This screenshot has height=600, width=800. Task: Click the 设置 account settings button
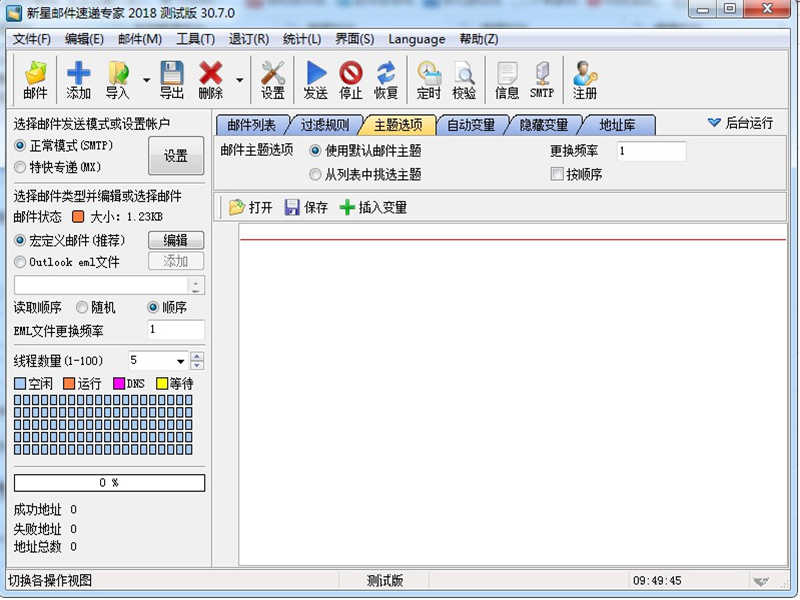(176, 156)
